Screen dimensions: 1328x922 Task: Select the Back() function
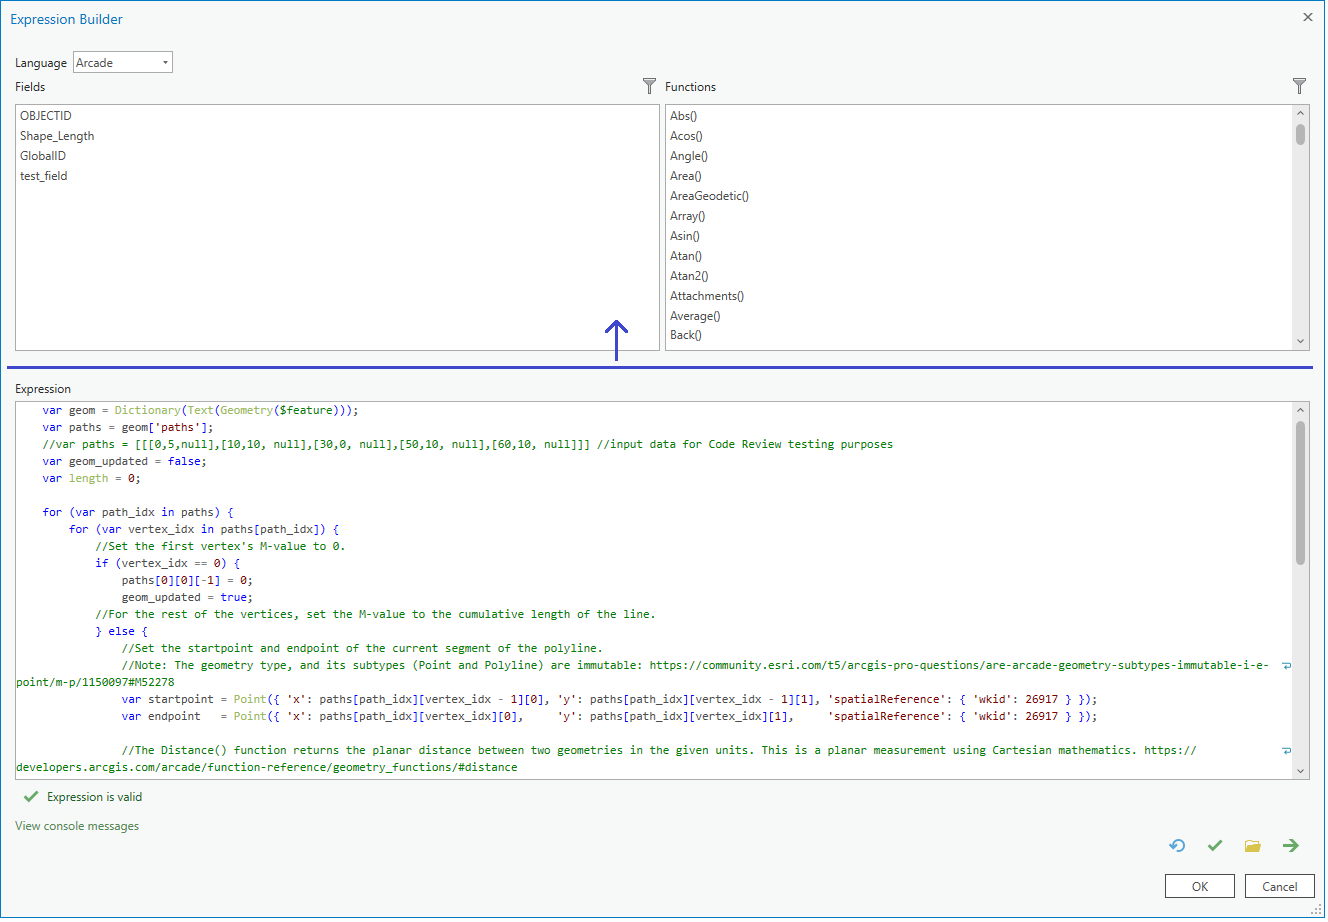[686, 335]
